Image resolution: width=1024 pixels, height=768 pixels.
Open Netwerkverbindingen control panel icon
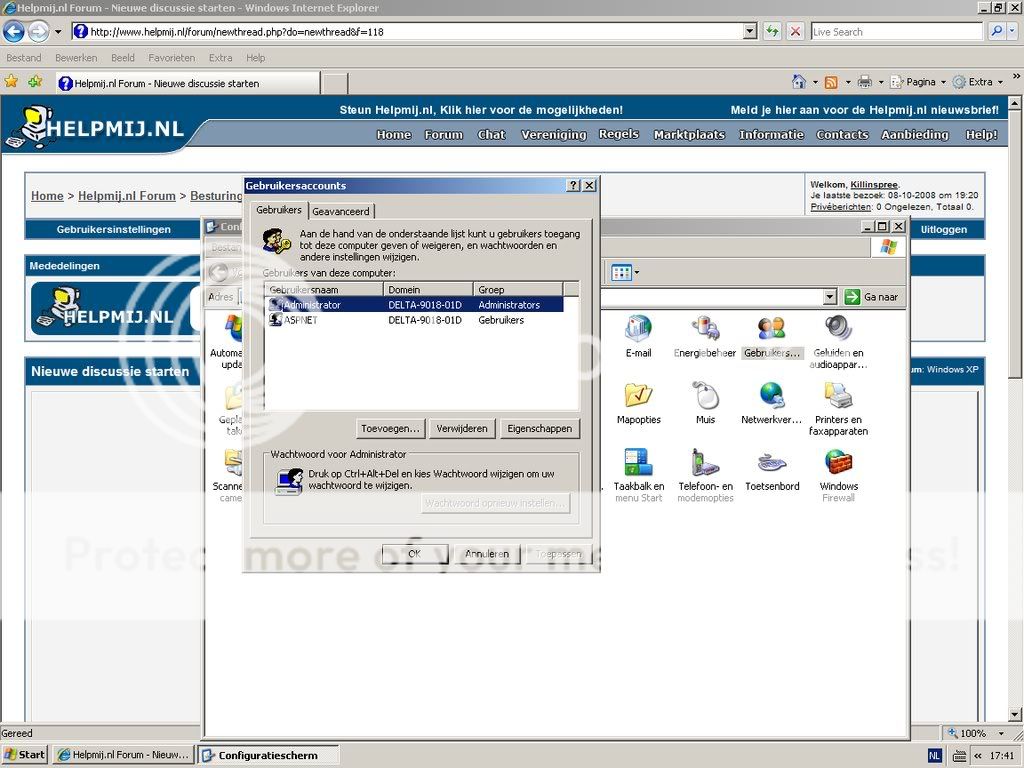pos(771,402)
